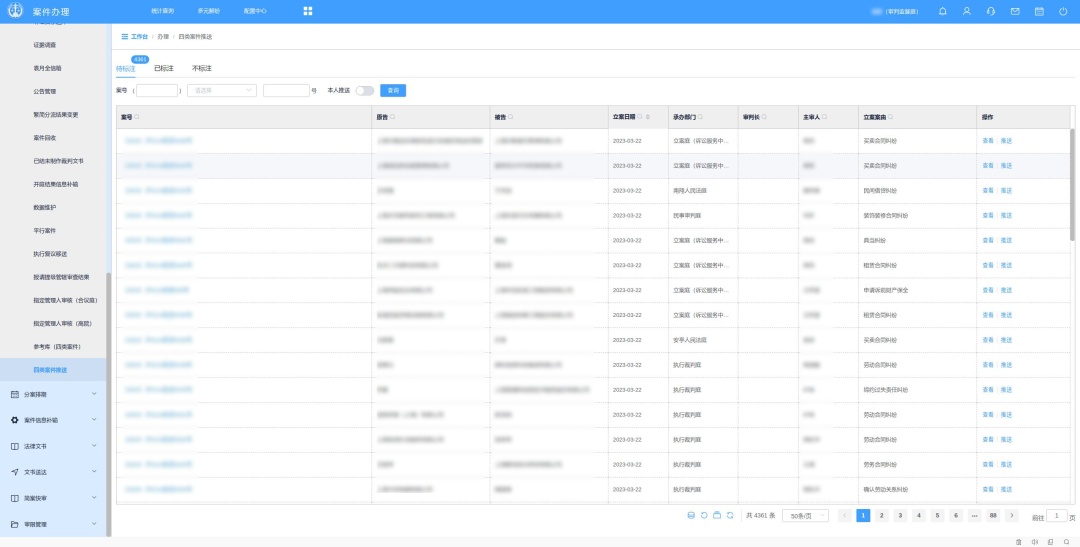Open the 请选择 dropdown in case number filter
This screenshot has width=1080, height=547.
click(x=222, y=90)
